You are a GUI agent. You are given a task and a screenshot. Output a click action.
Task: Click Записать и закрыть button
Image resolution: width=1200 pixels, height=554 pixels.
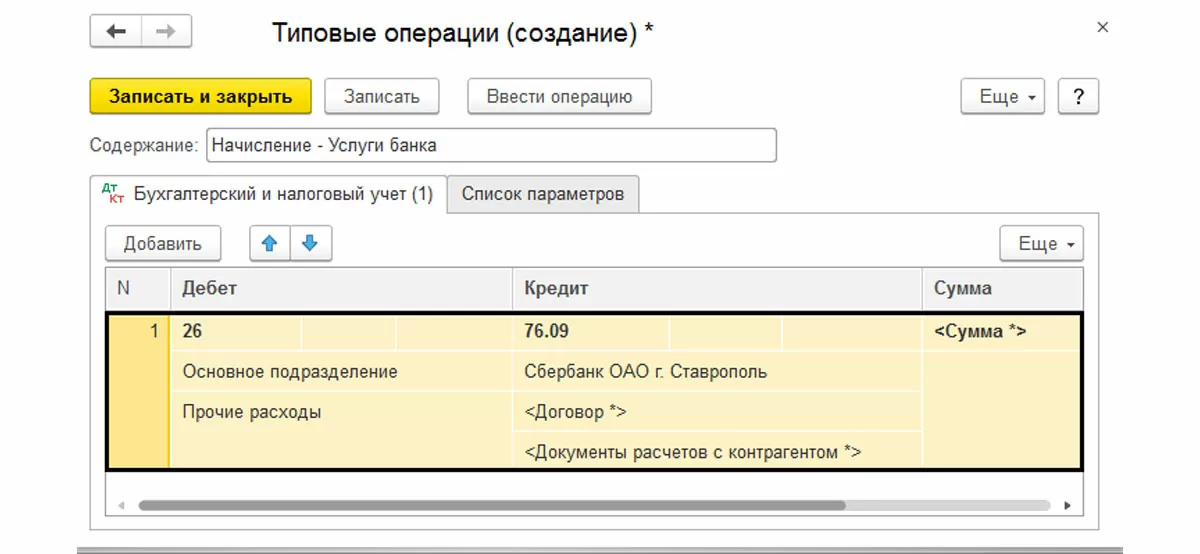point(200,97)
